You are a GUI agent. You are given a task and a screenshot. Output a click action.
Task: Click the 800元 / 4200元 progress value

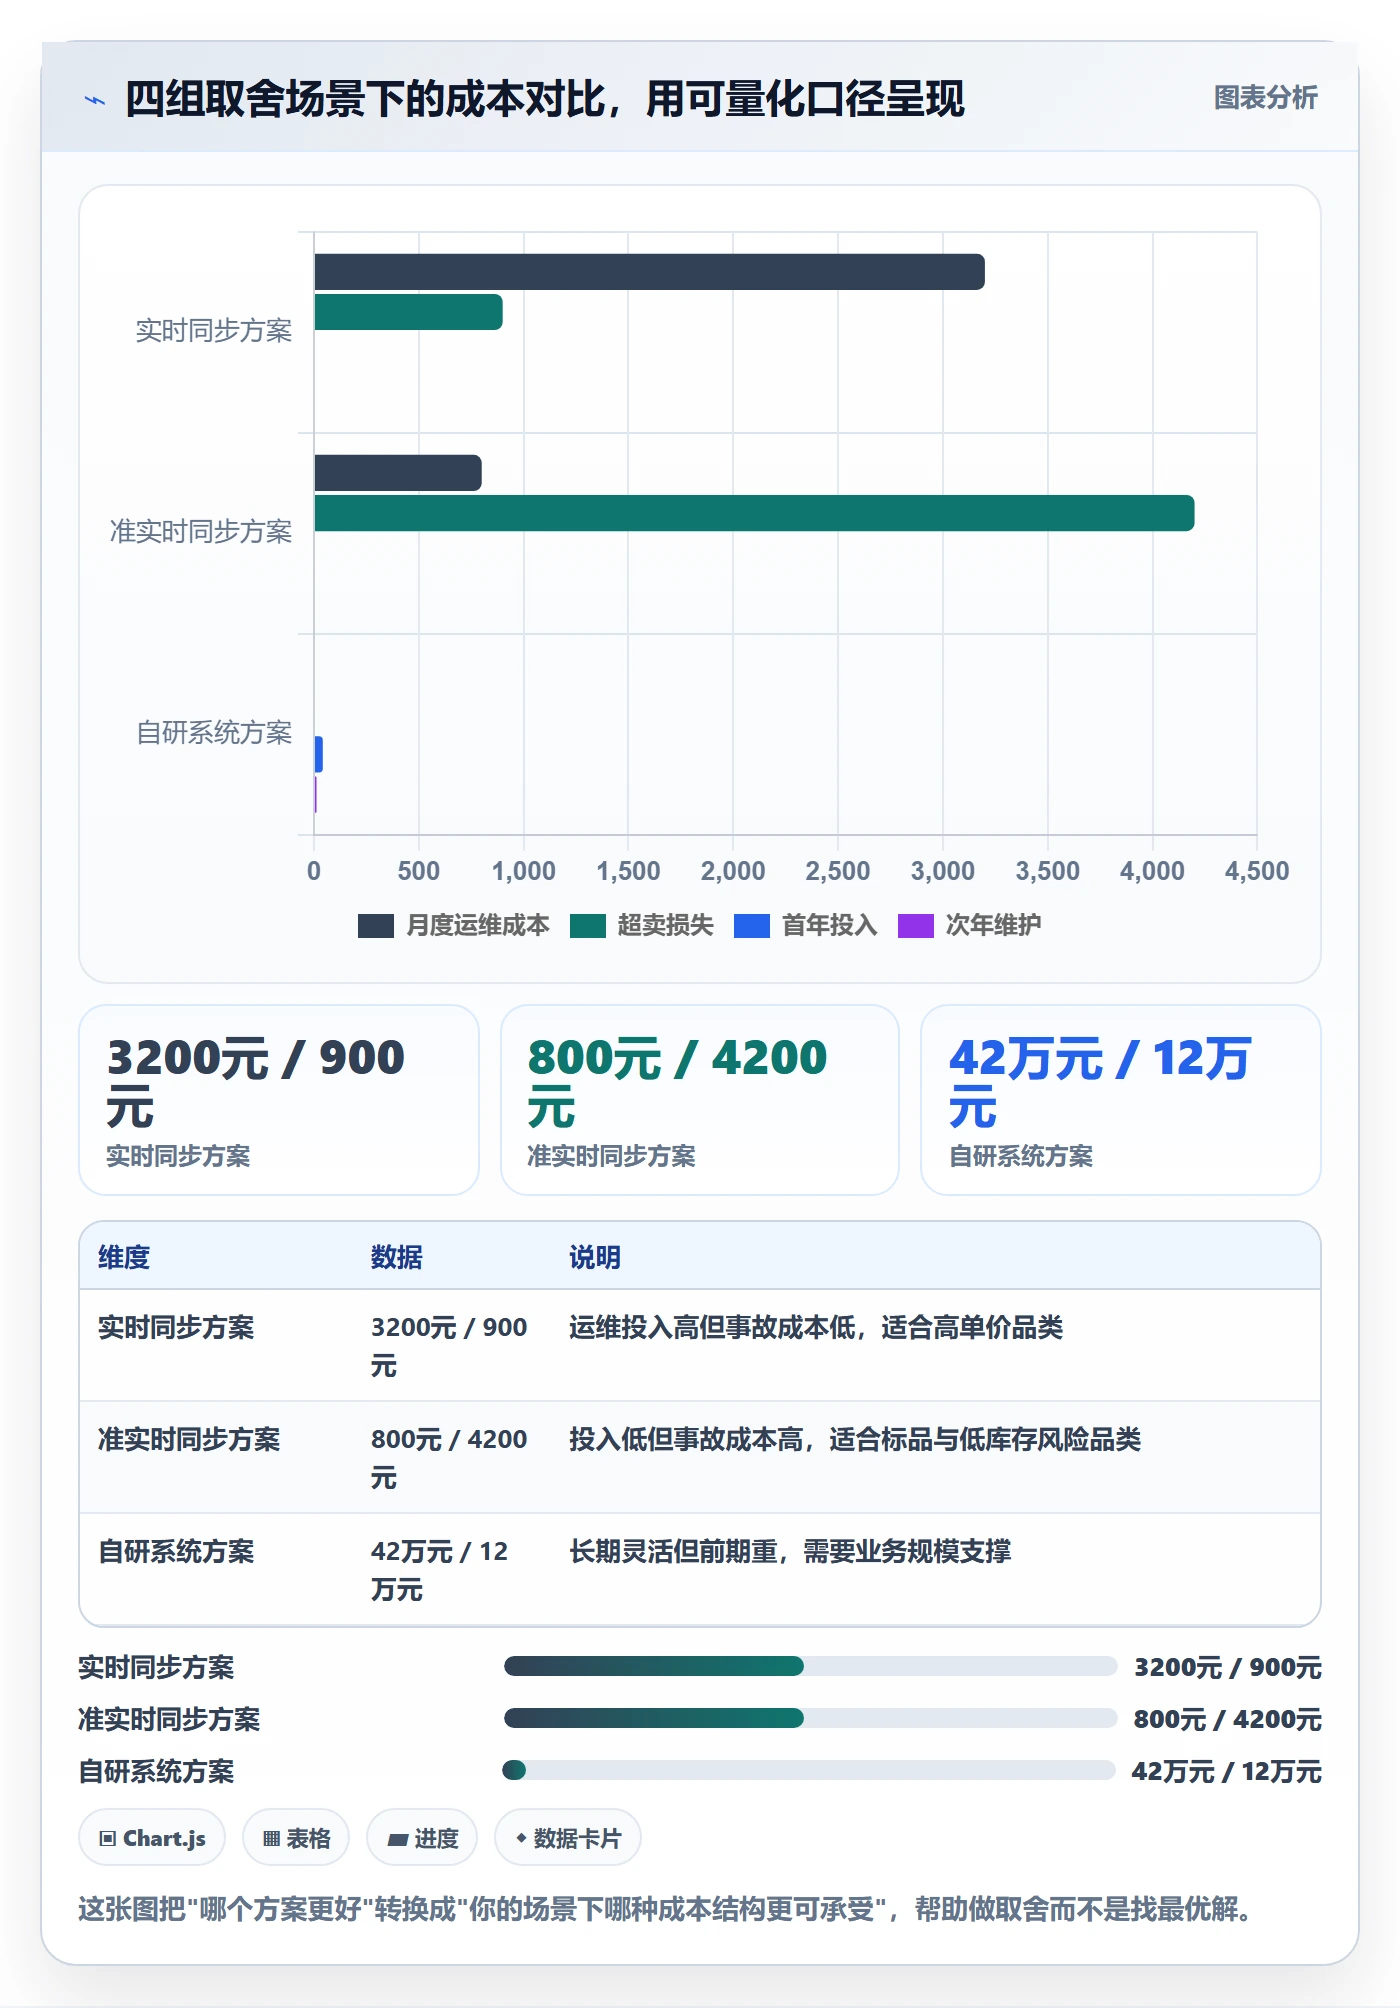pos(1228,1719)
